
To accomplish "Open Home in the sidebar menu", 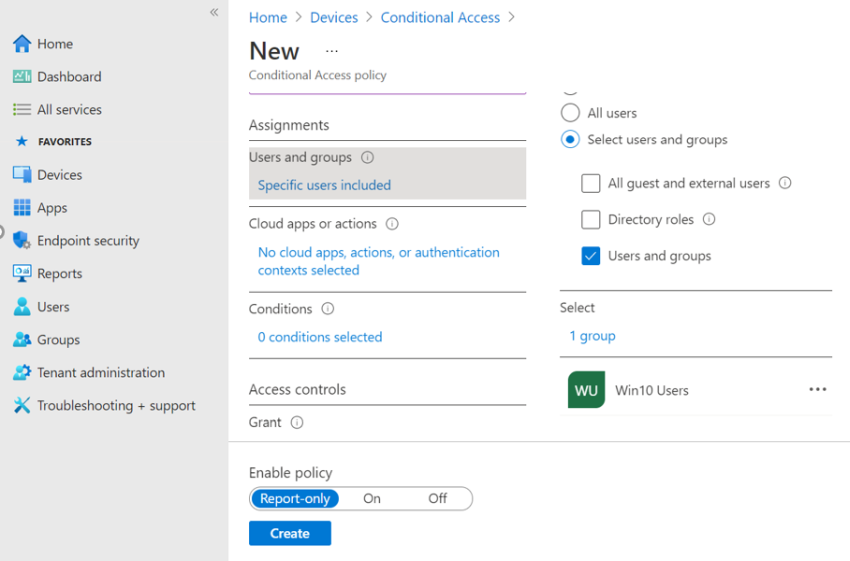I will (x=55, y=44).
